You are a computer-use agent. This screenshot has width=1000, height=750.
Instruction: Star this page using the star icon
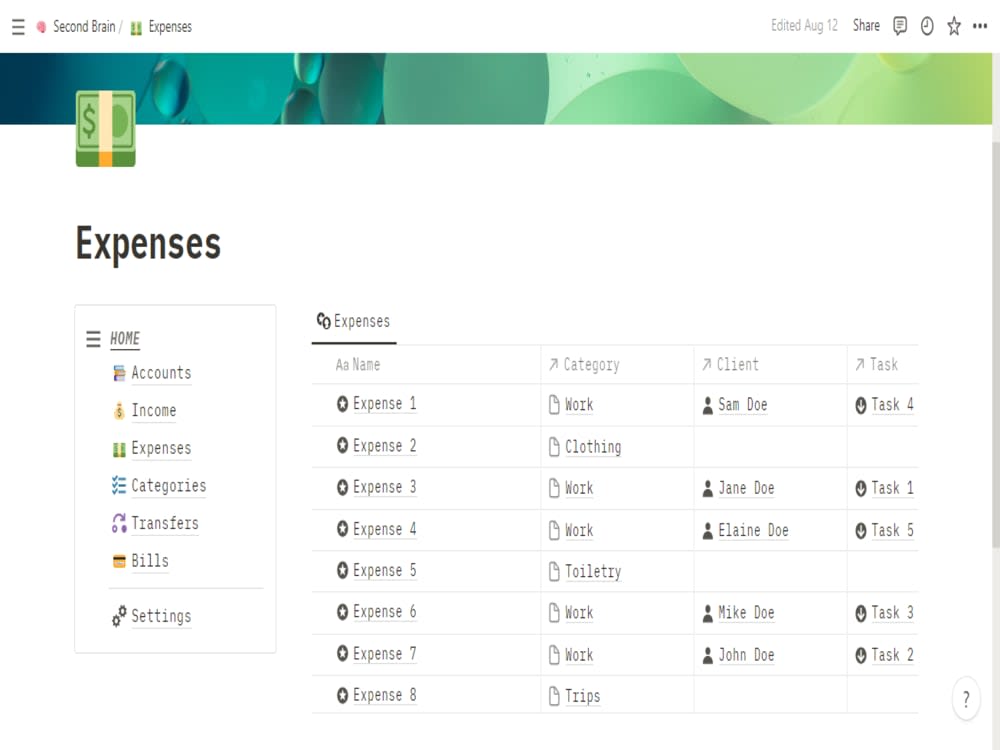[x=953, y=26]
